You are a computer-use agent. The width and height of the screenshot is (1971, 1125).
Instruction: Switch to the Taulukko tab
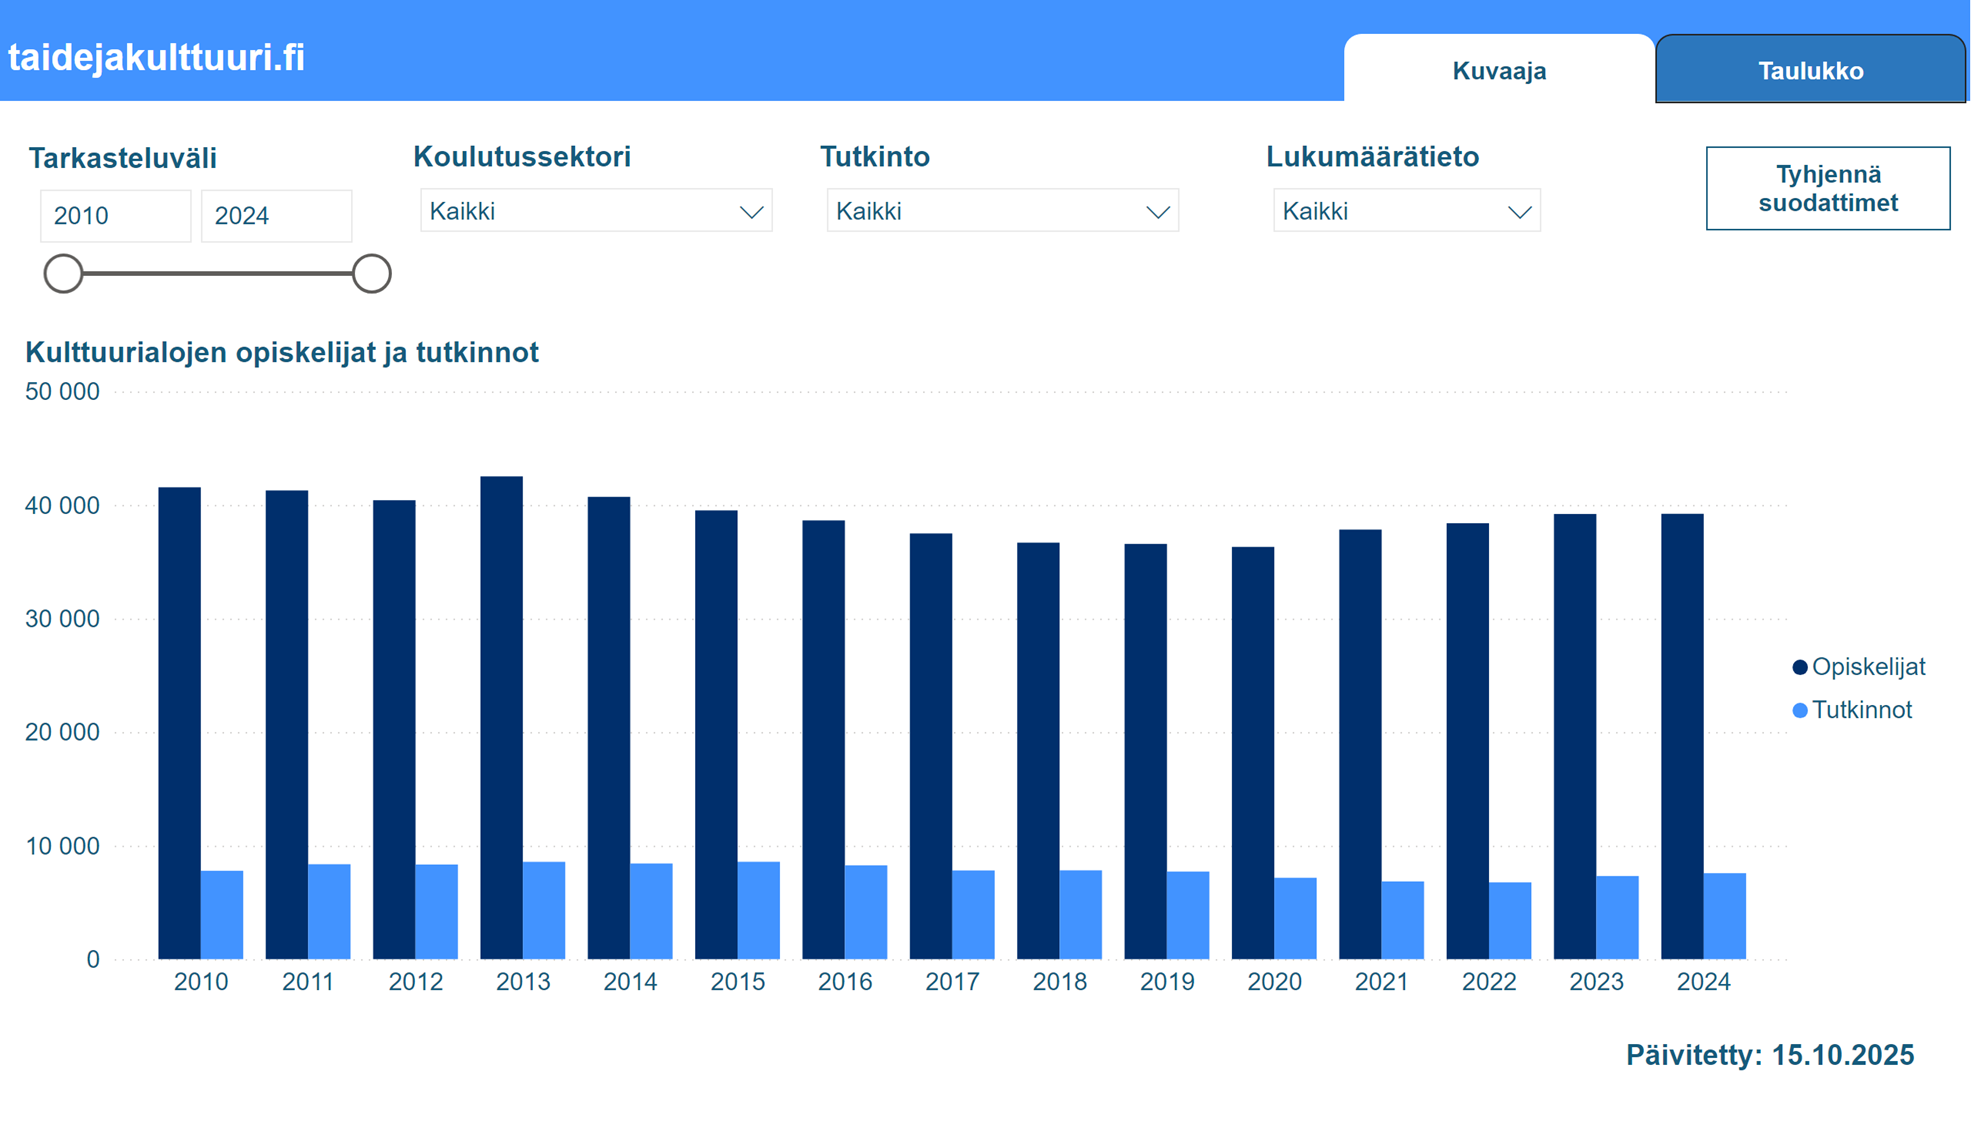[1810, 70]
